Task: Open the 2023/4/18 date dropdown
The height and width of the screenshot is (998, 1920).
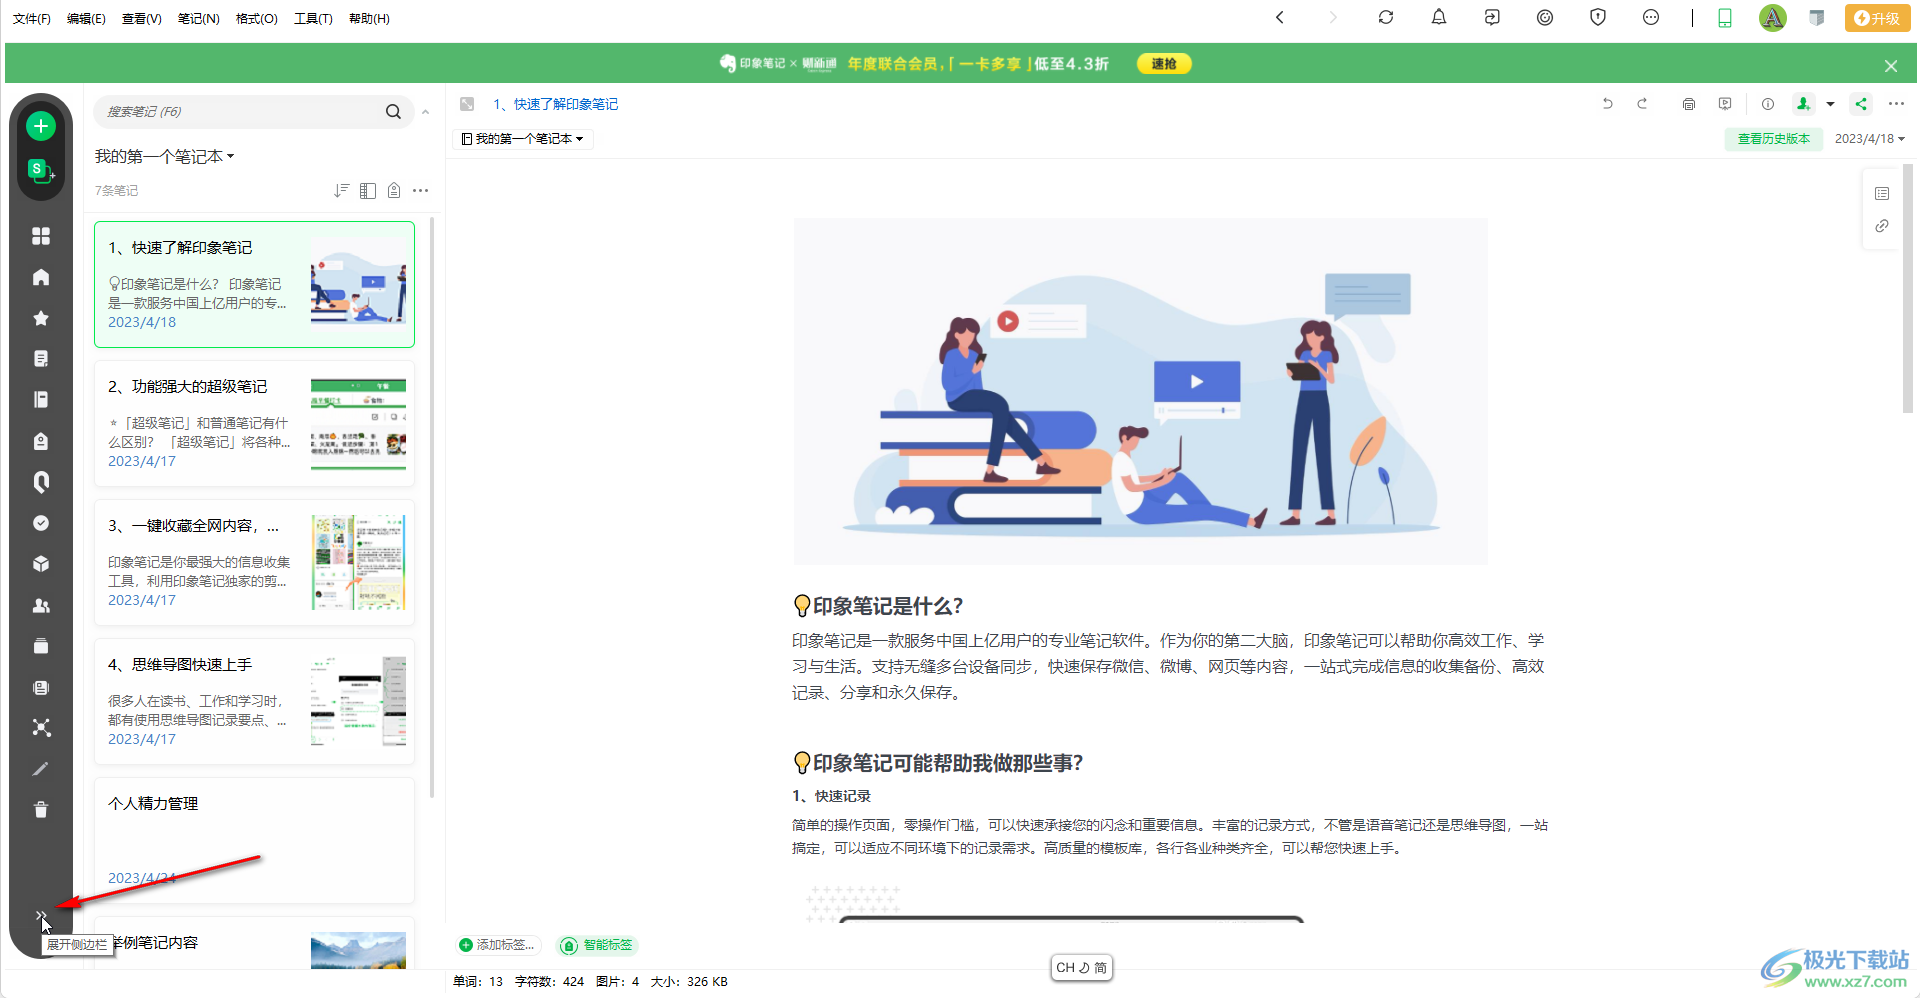Action: pos(1869,139)
